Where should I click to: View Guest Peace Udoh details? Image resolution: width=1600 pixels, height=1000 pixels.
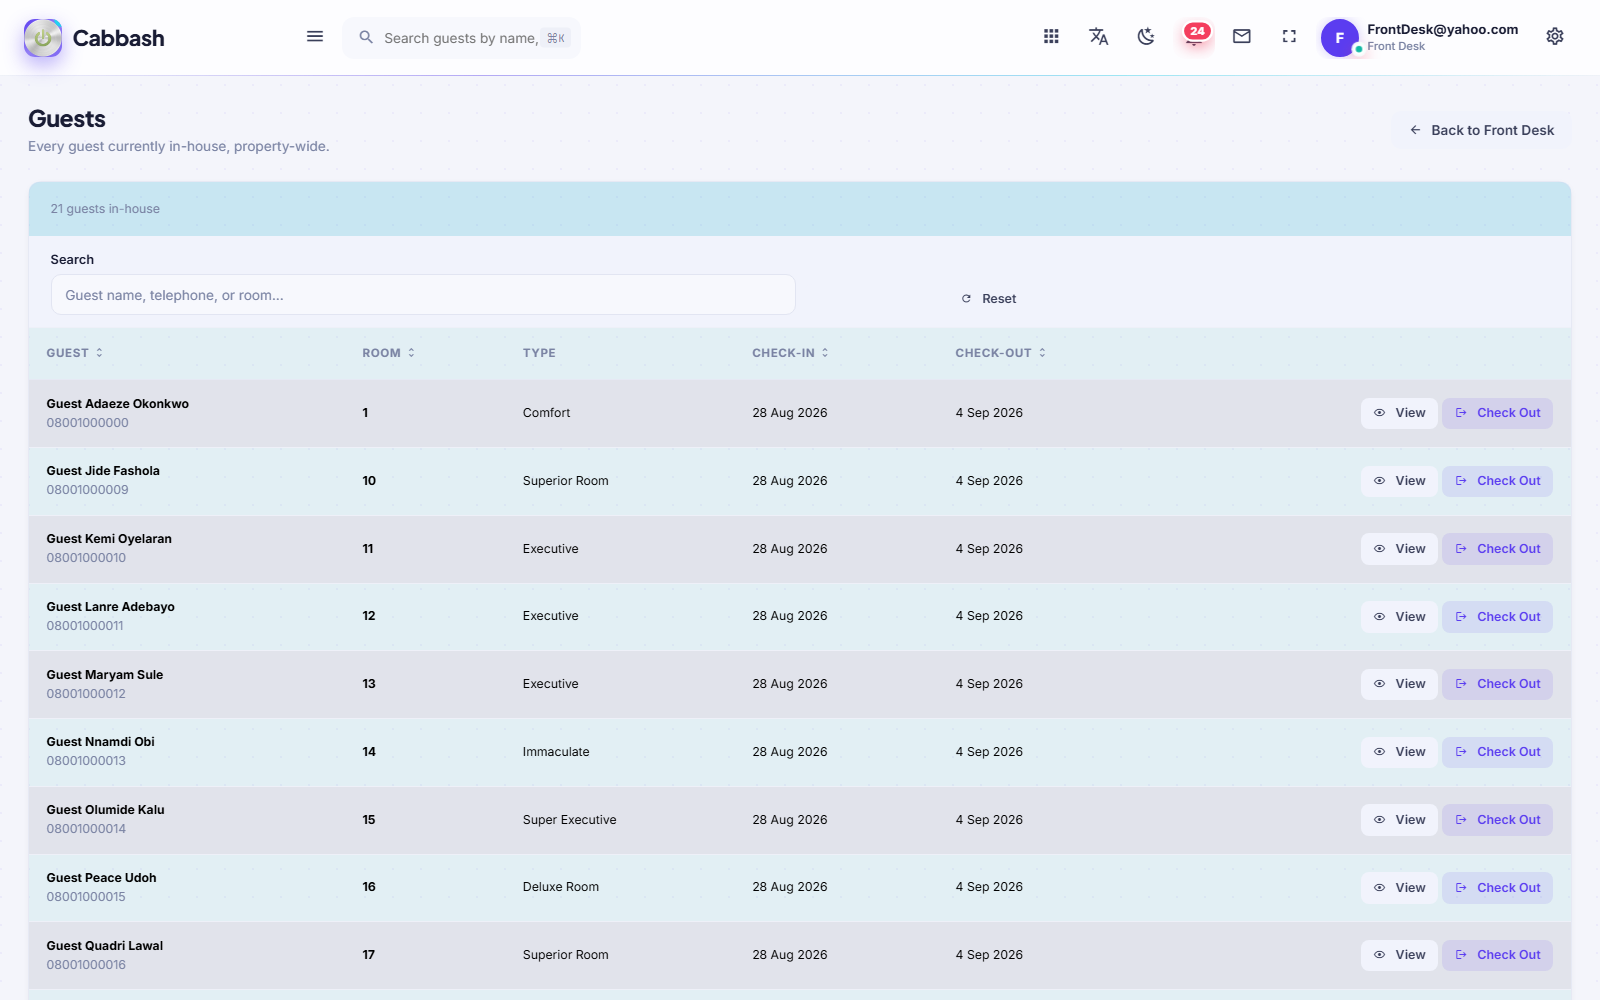1399,888
